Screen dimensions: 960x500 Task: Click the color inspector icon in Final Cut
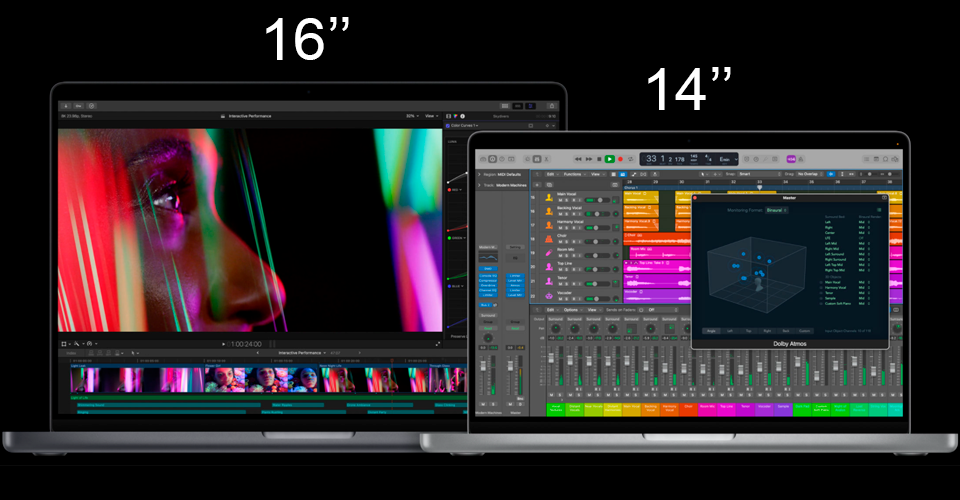coord(455,116)
